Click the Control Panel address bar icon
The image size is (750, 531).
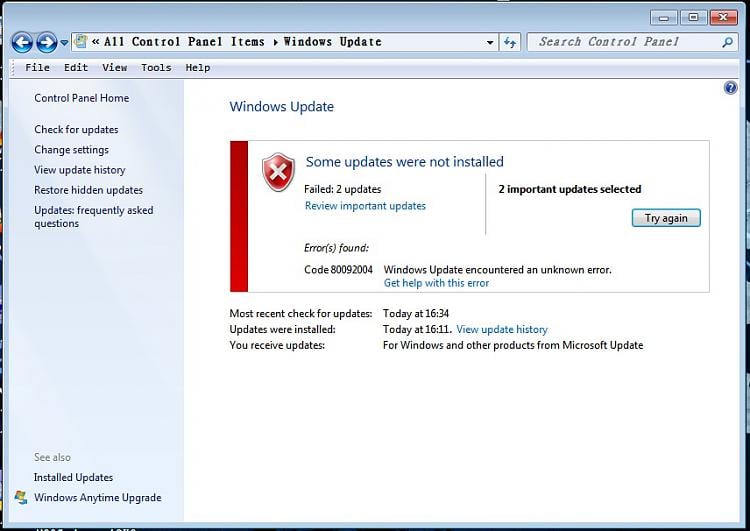point(81,42)
